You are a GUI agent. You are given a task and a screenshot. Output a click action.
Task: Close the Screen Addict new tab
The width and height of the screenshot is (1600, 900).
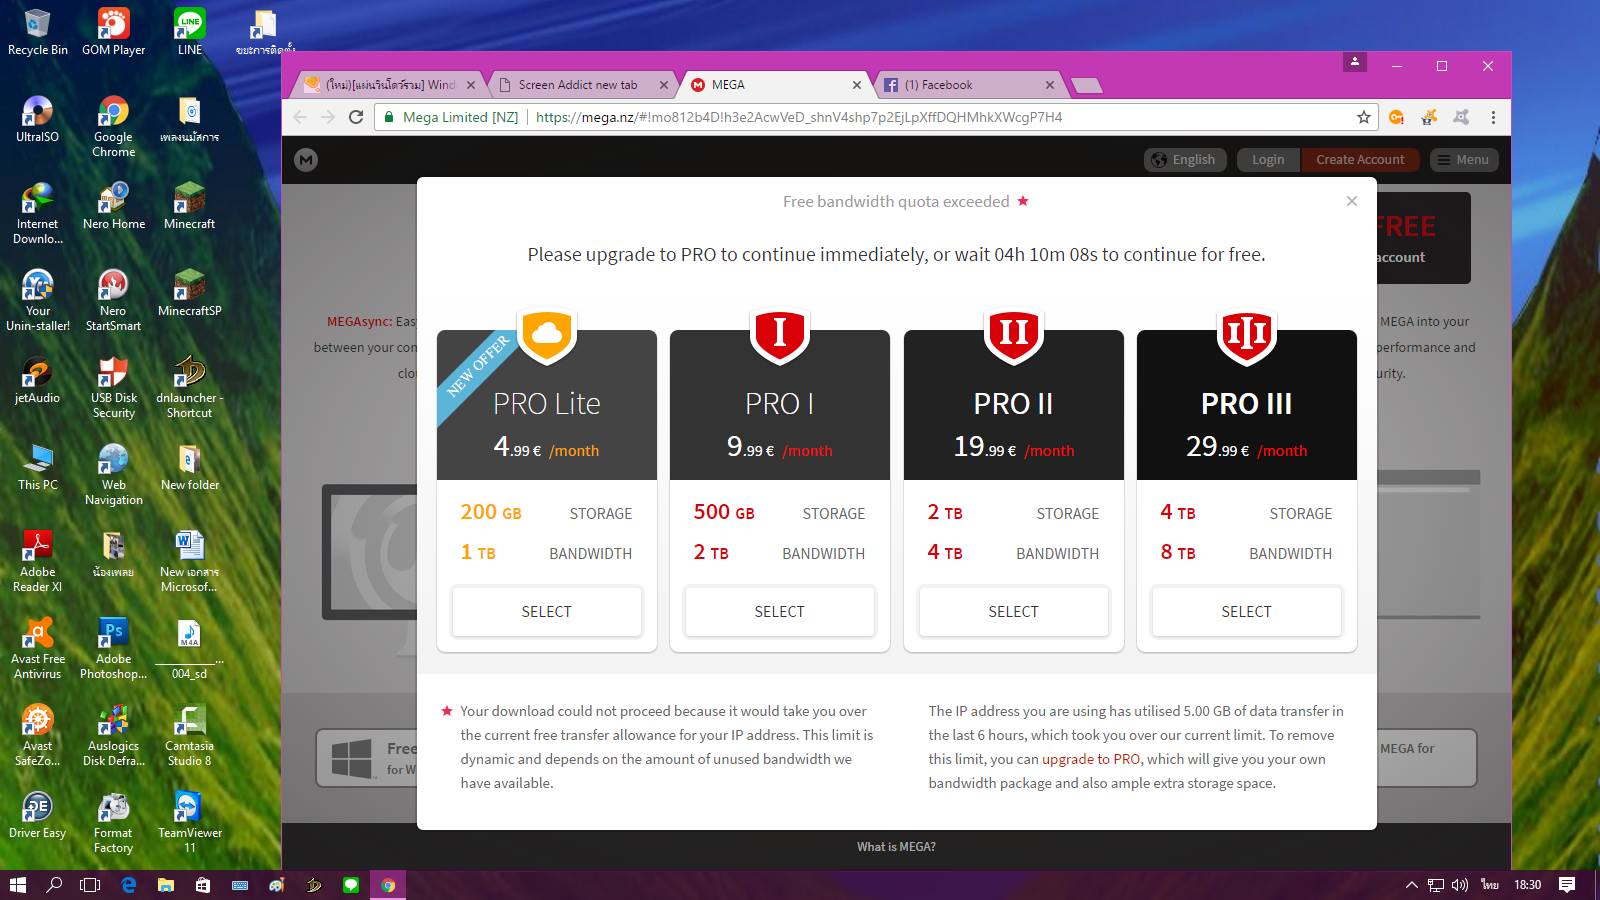[662, 85]
